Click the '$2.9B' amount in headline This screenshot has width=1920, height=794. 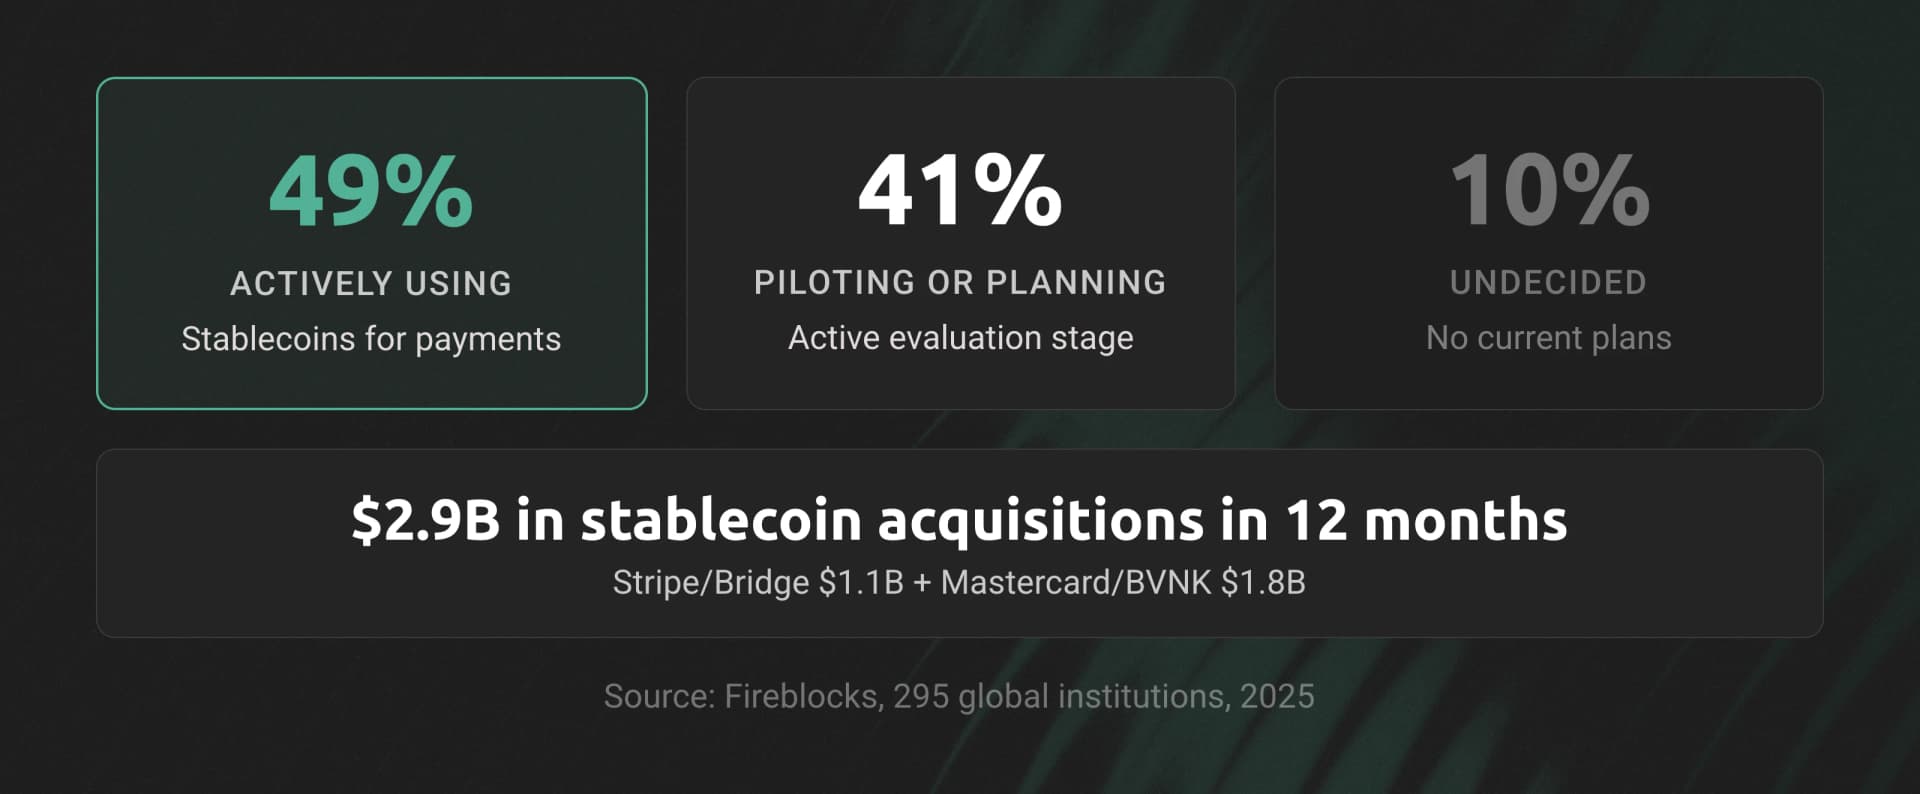coord(425,520)
